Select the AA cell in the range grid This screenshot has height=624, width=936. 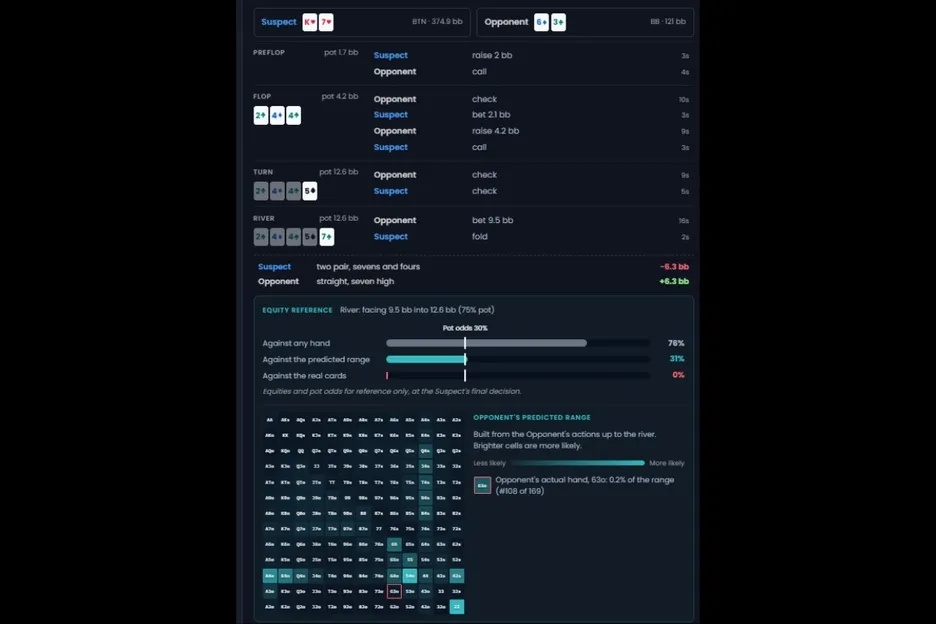270,420
